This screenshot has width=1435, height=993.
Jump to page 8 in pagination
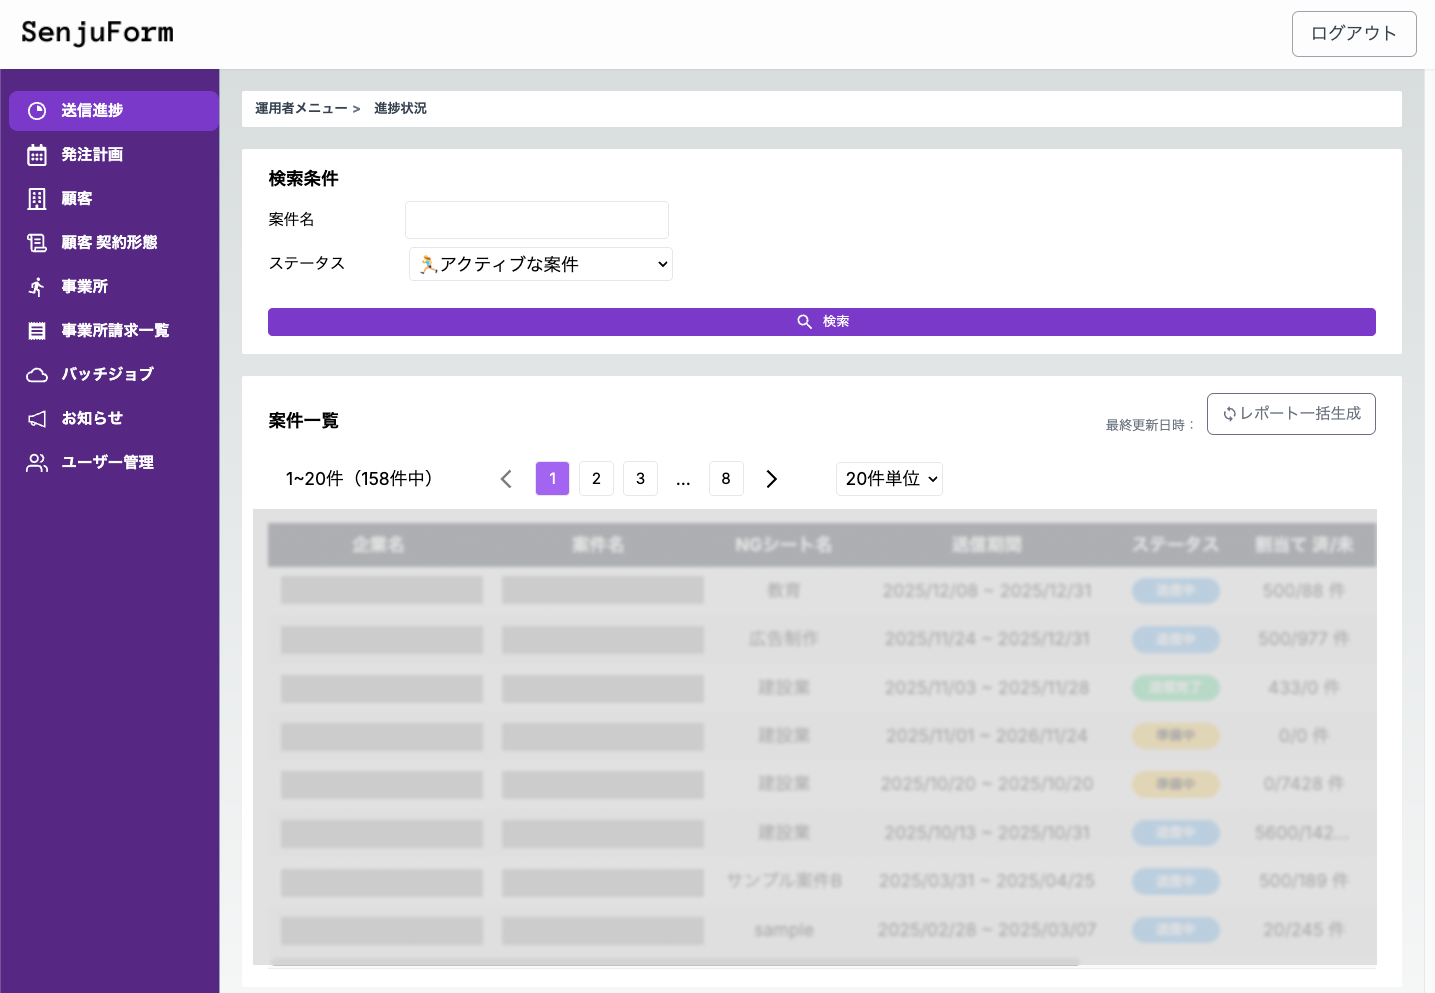click(x=726, y=478)
